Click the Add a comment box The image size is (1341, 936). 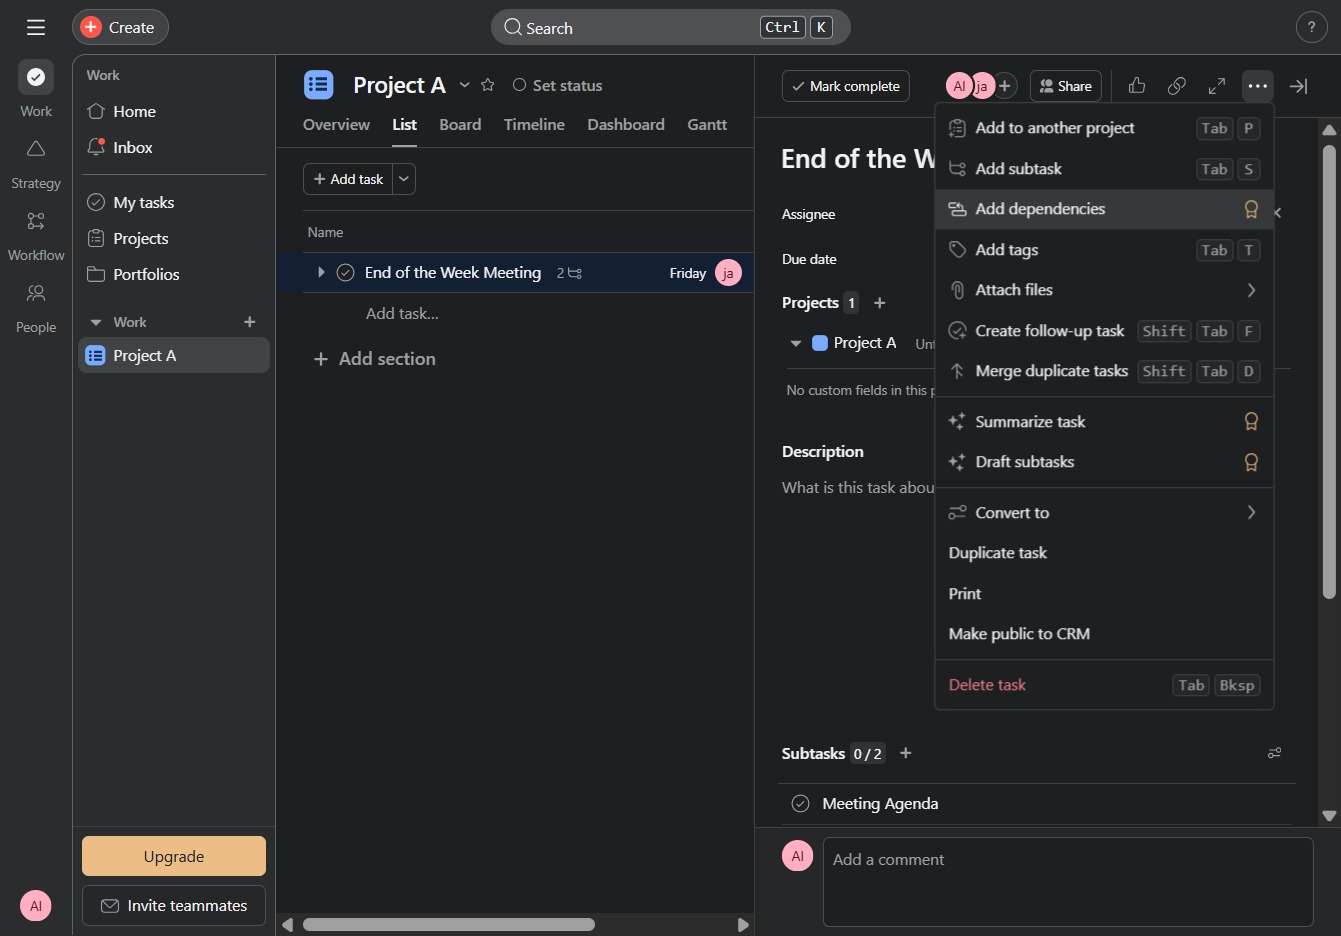point(1068,882)
